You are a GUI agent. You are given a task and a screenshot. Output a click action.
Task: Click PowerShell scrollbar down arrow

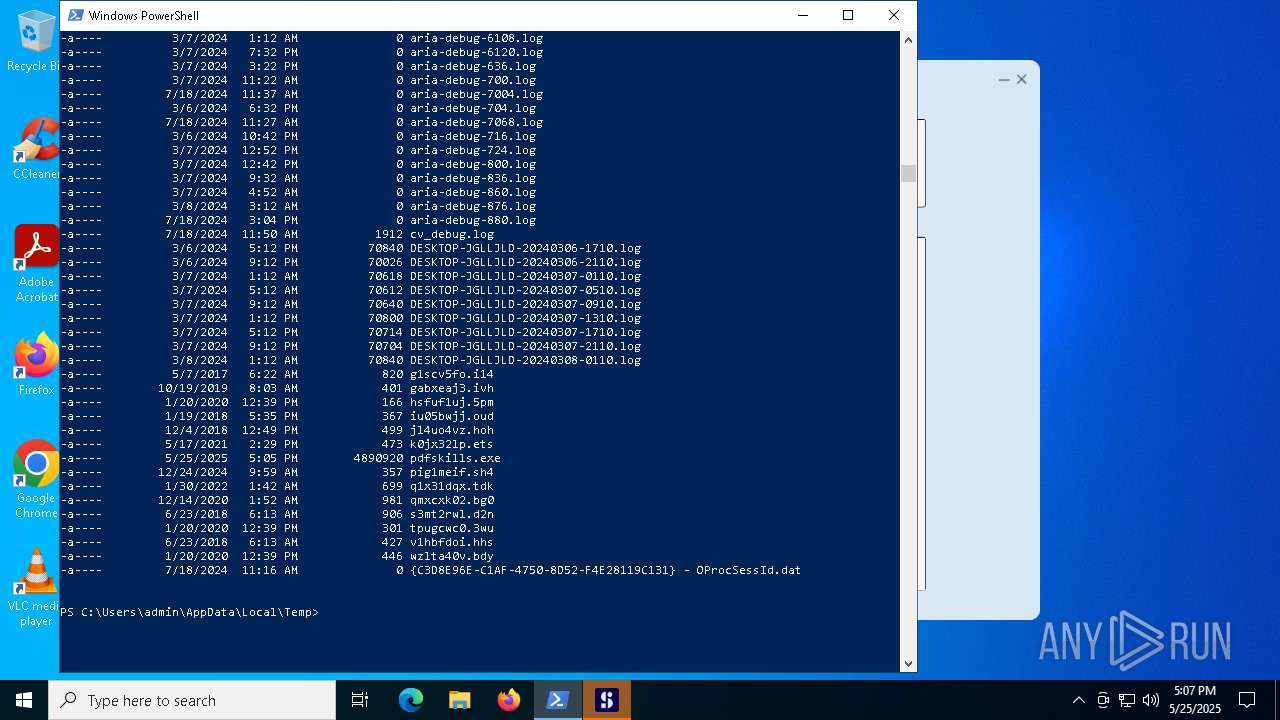pos(908,663)
